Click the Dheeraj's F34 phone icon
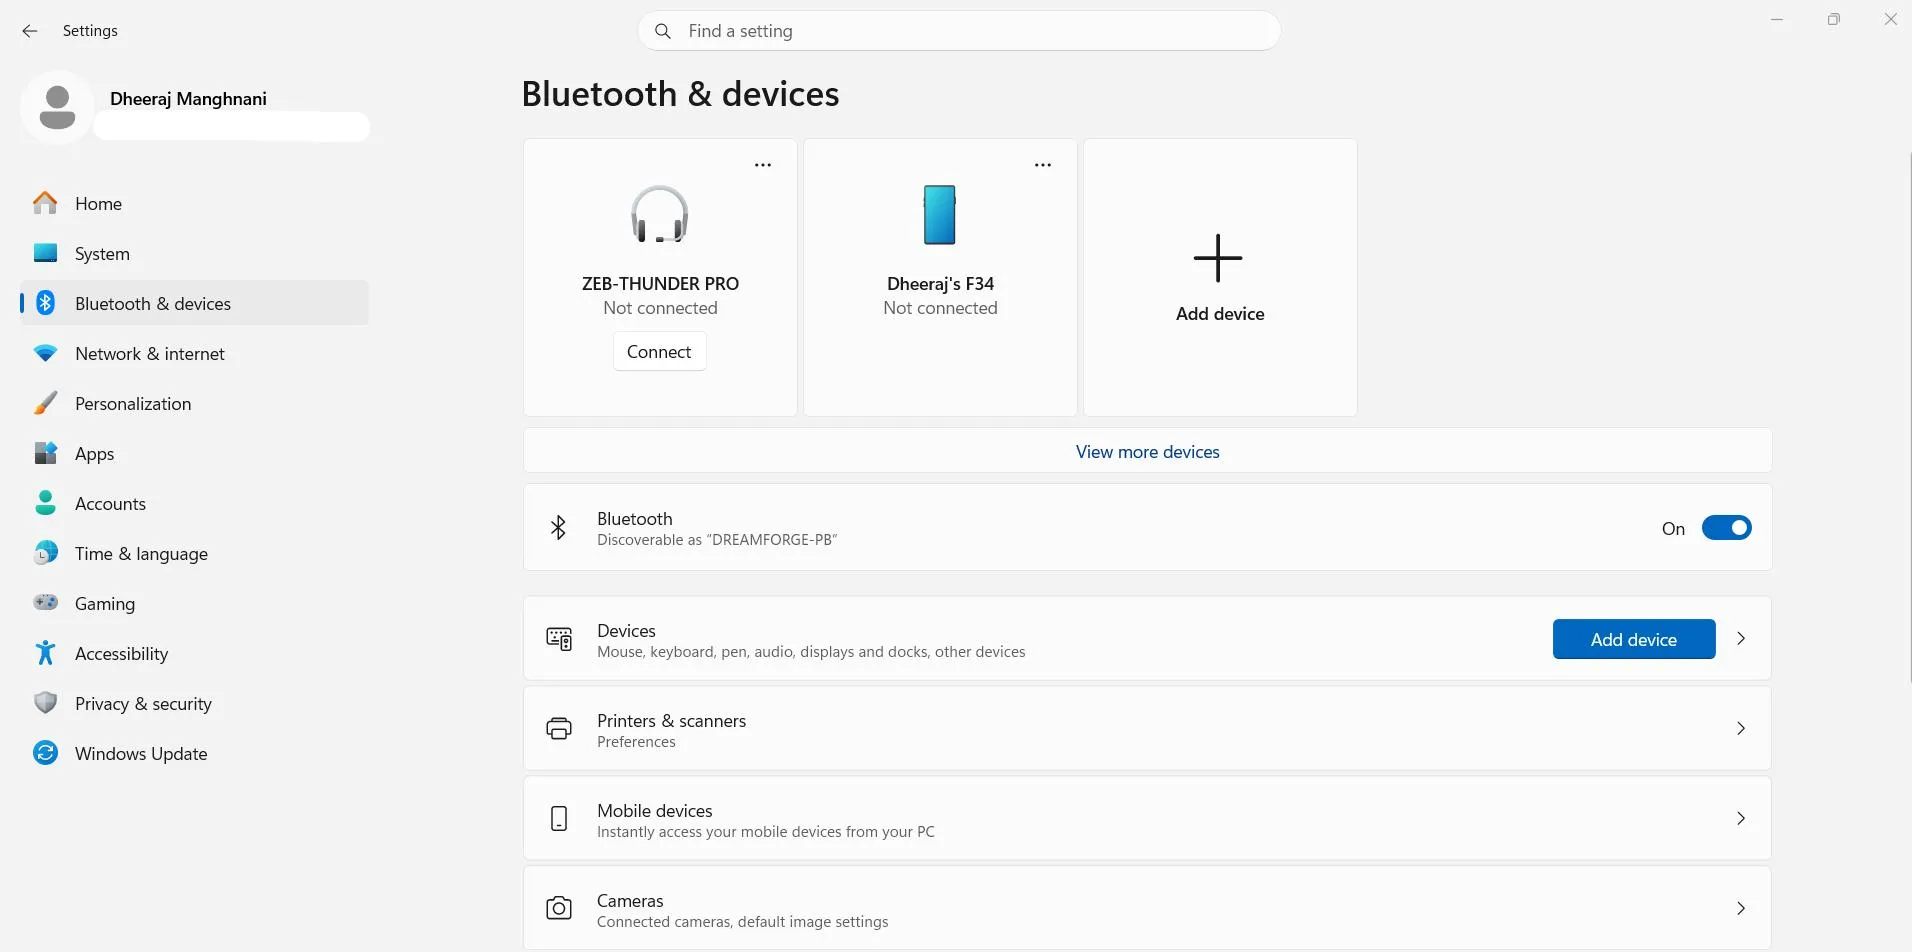 [x=940, y=215]
